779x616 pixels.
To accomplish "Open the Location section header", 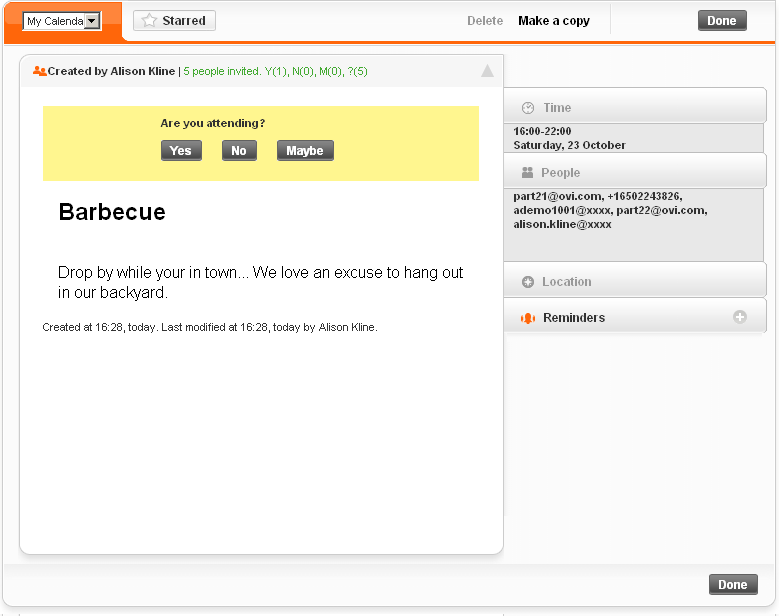I will pyautogui.click(x=635, y=280).
